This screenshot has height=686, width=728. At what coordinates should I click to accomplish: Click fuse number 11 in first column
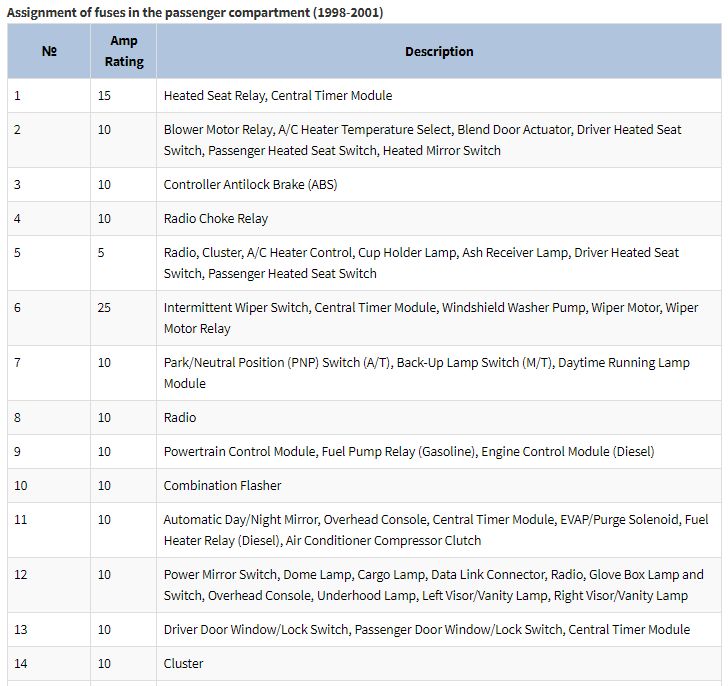[x=20, y=519]
